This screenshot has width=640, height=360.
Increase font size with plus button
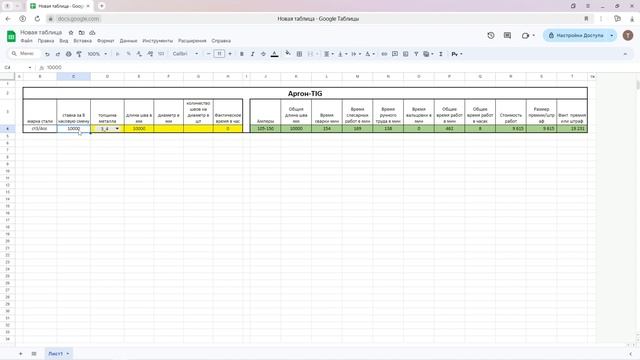(230, 54)
